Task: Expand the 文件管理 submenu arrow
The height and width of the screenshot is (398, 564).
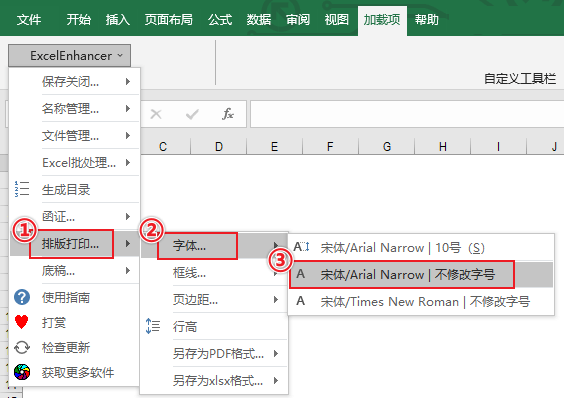Action: point(128,135)
